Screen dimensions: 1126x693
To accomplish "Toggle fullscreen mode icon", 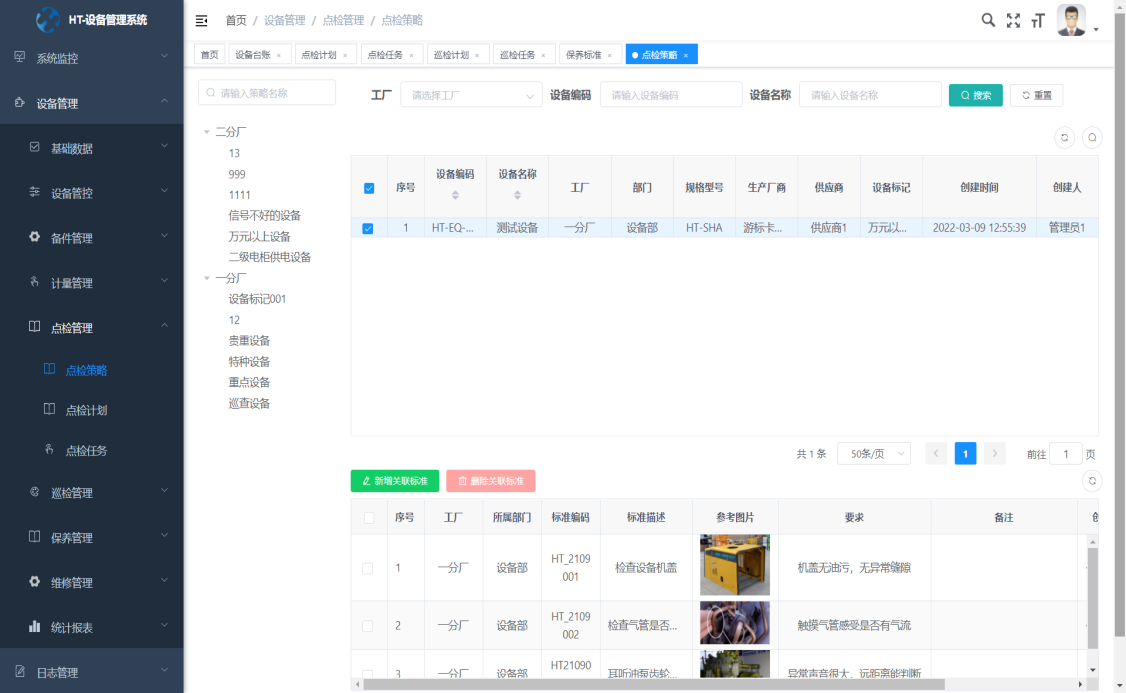I will coord(1013,20).
